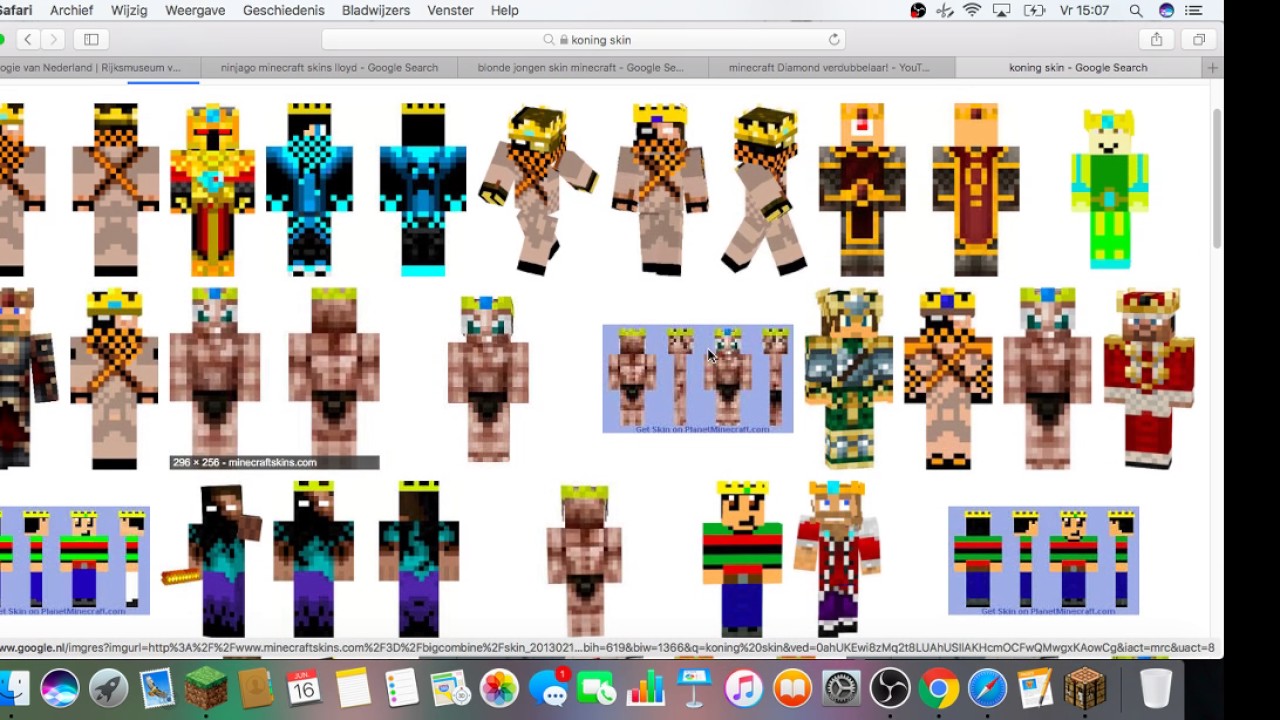Open the Weergave menu
This screenshot has width=1280, height=720.
click(x=195, y=10)
